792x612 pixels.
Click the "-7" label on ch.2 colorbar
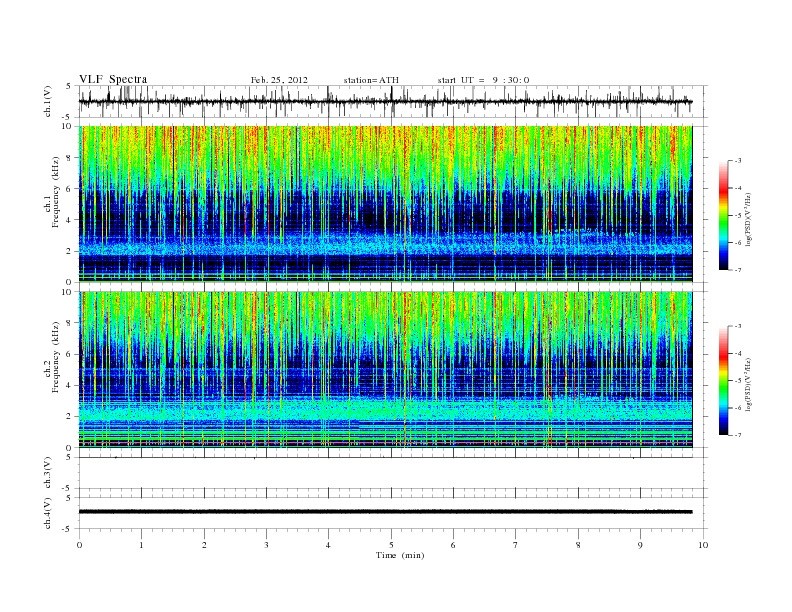tap(738, 435)
